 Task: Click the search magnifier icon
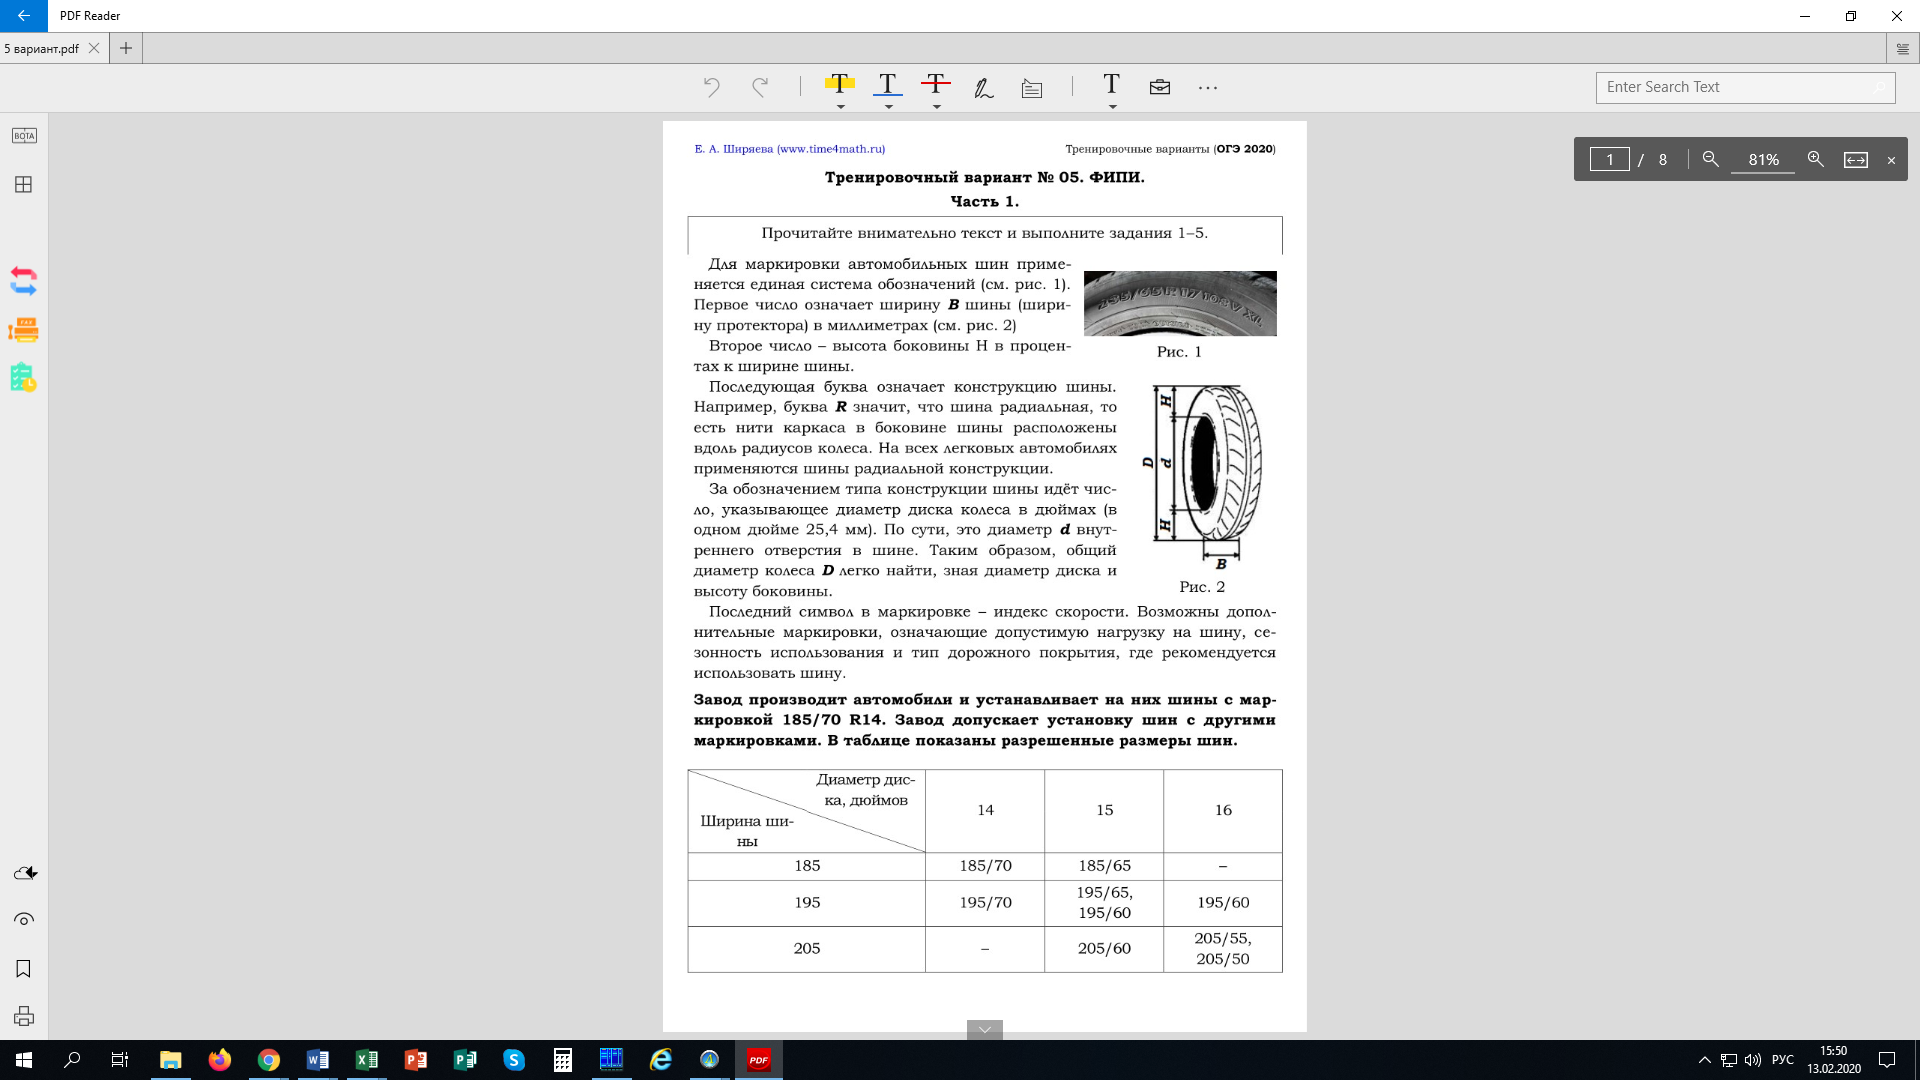pyautogui.click(x=1881, y=88)
